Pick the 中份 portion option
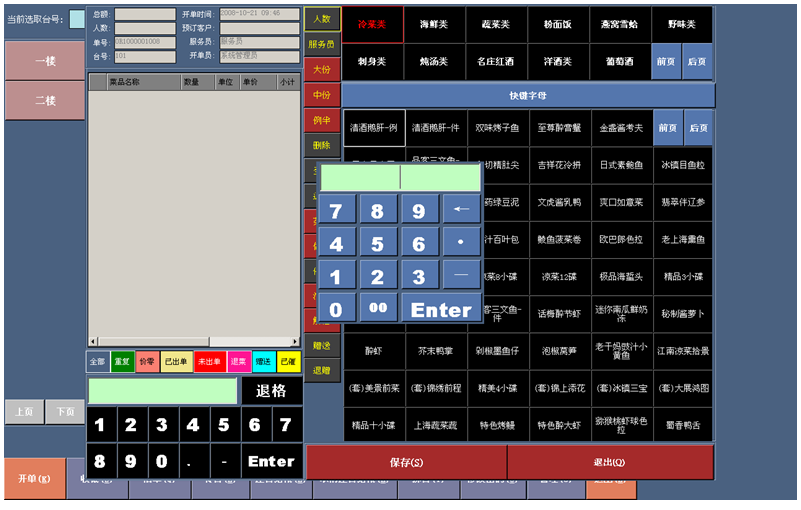This screenshot has width=801, height=510. (322, 95)
